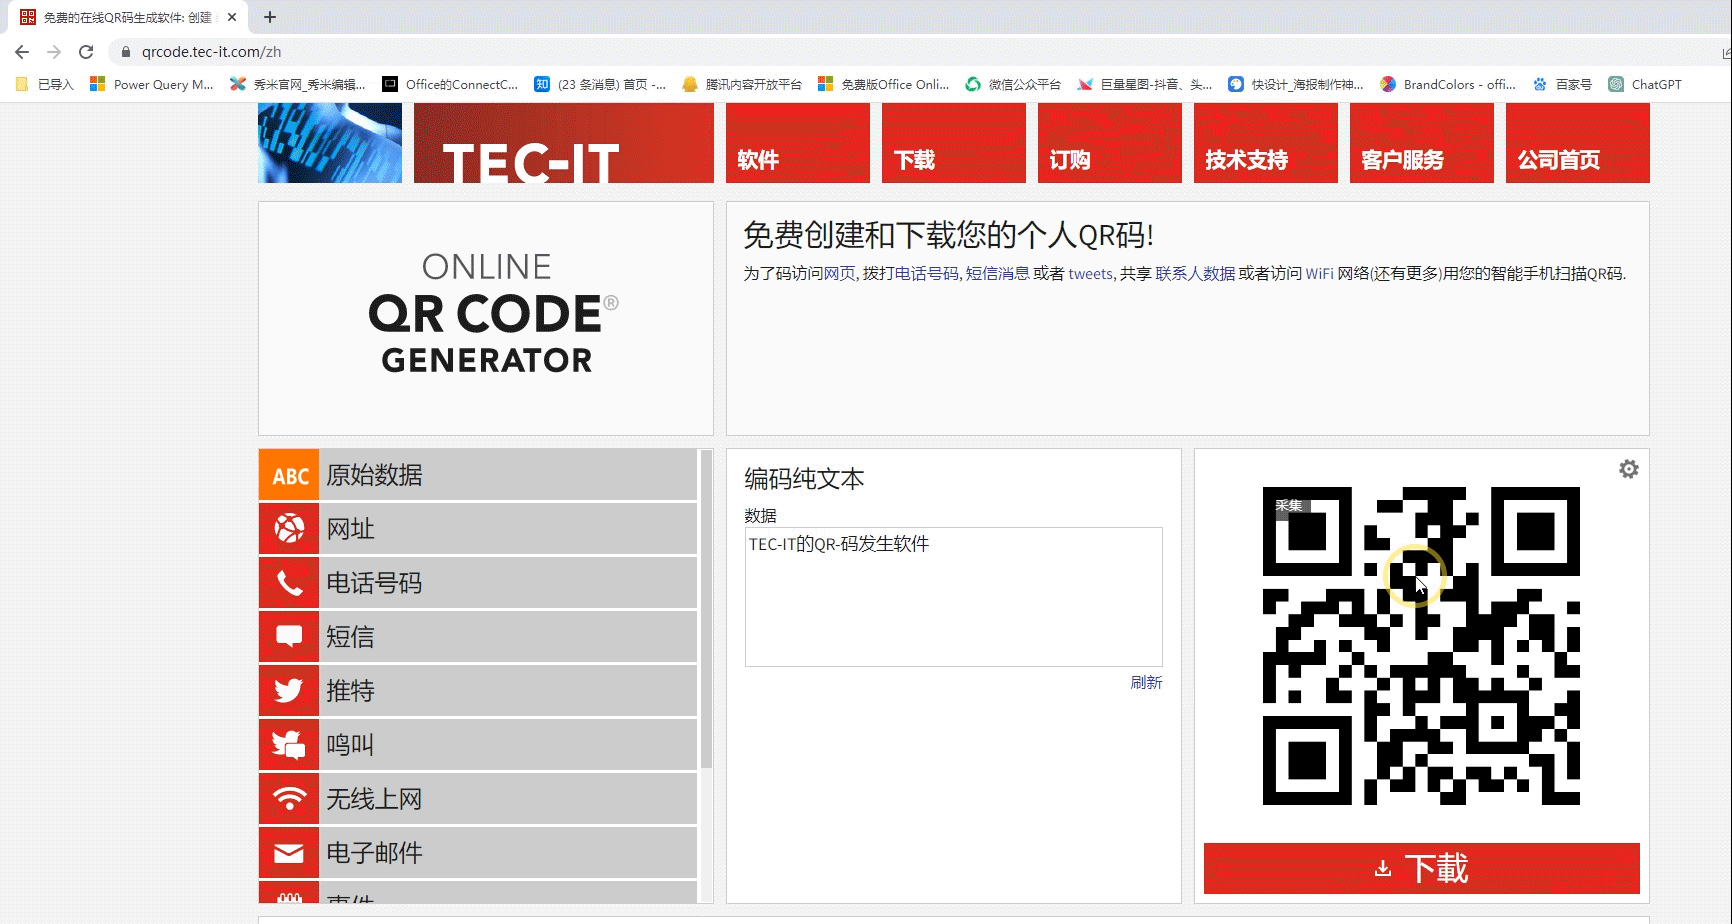Choose 电话号码 data type
1732x924 pixels.
478,583
